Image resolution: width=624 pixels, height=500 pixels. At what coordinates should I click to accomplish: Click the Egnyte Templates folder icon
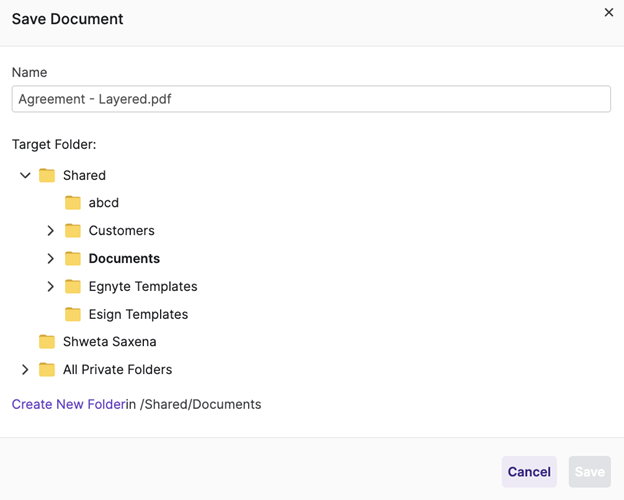point(73,287)
